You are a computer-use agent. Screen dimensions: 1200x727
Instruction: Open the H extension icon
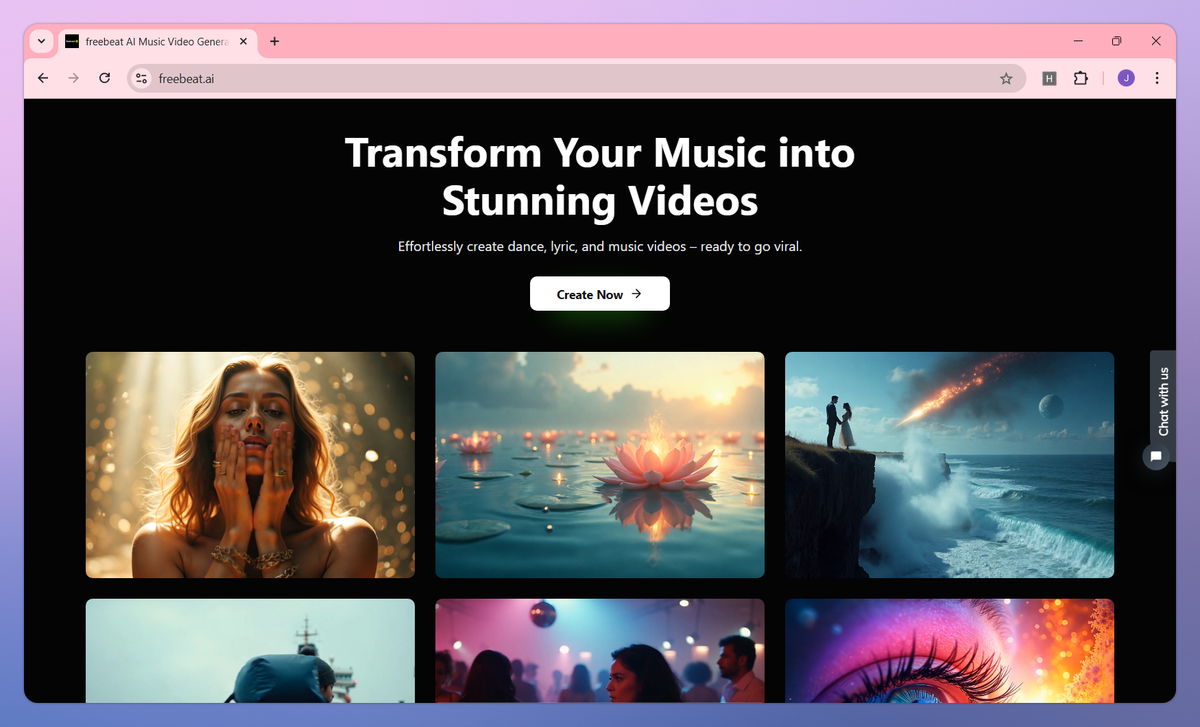point(1049,78)
